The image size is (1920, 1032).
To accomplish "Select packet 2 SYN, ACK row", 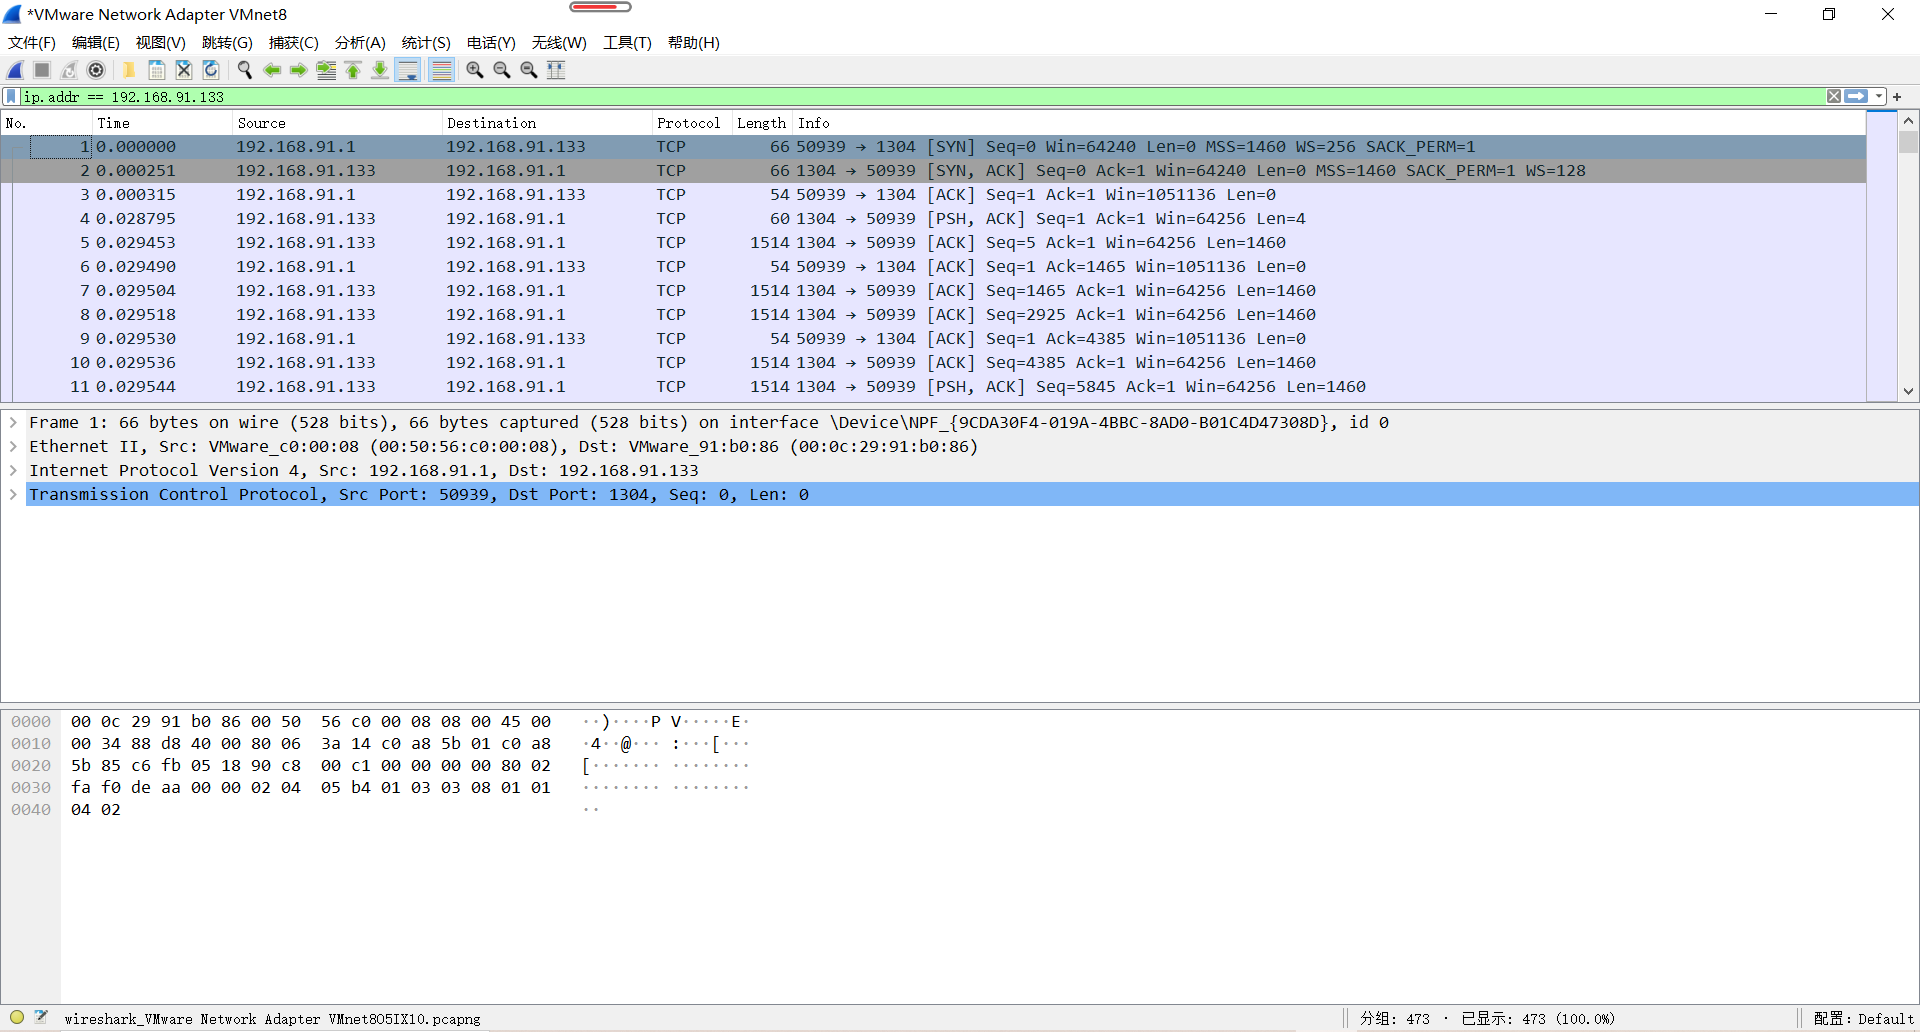I will click(934, 171).
